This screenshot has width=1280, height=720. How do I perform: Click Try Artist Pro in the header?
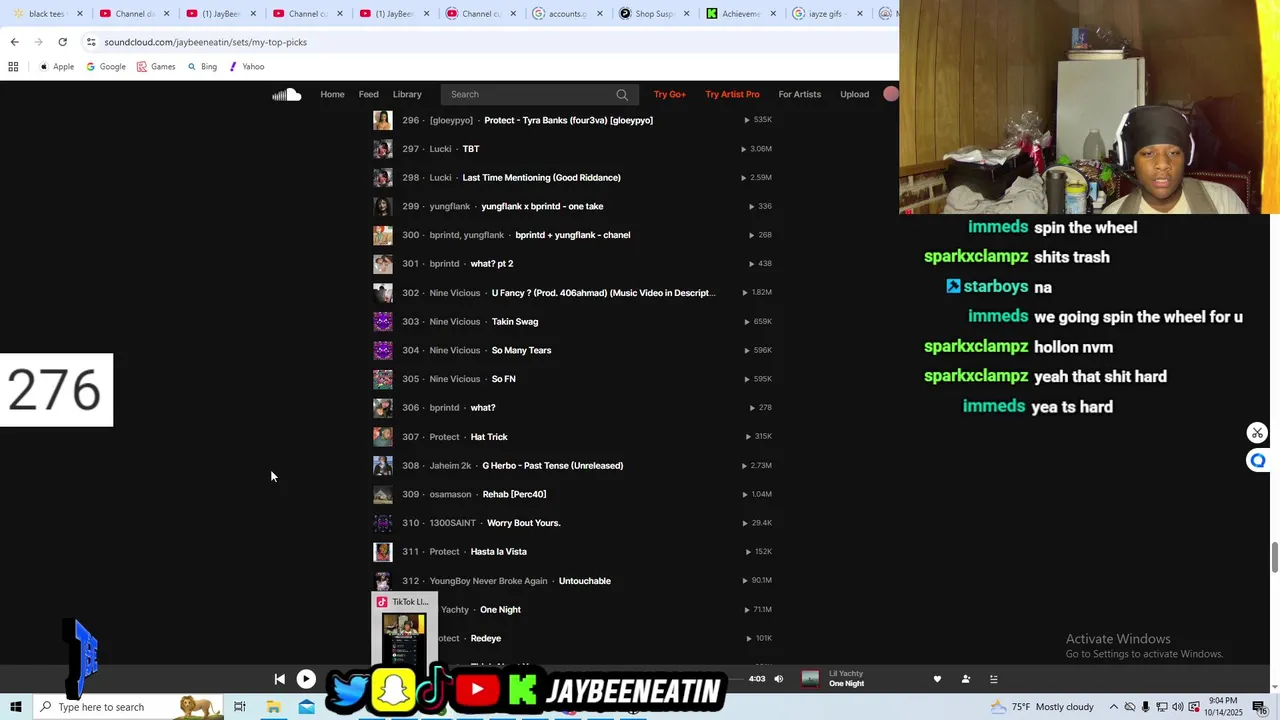pyautogui.click(x=732, y=94)
